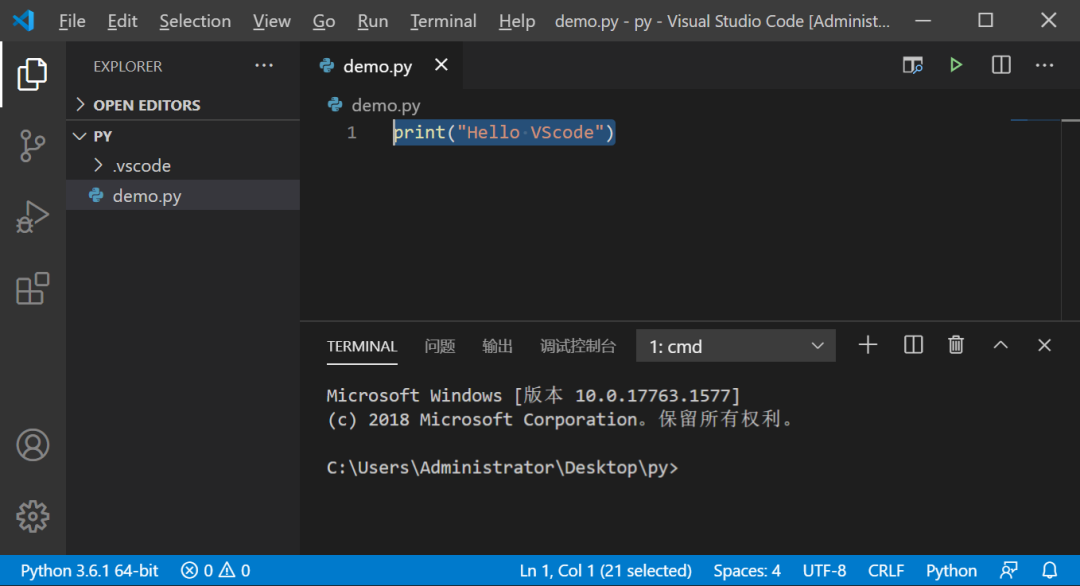Open Manage gear in activity bar
Viewport: 1080px width, 586px height.
pyautogui.click(x=32, y=516)
